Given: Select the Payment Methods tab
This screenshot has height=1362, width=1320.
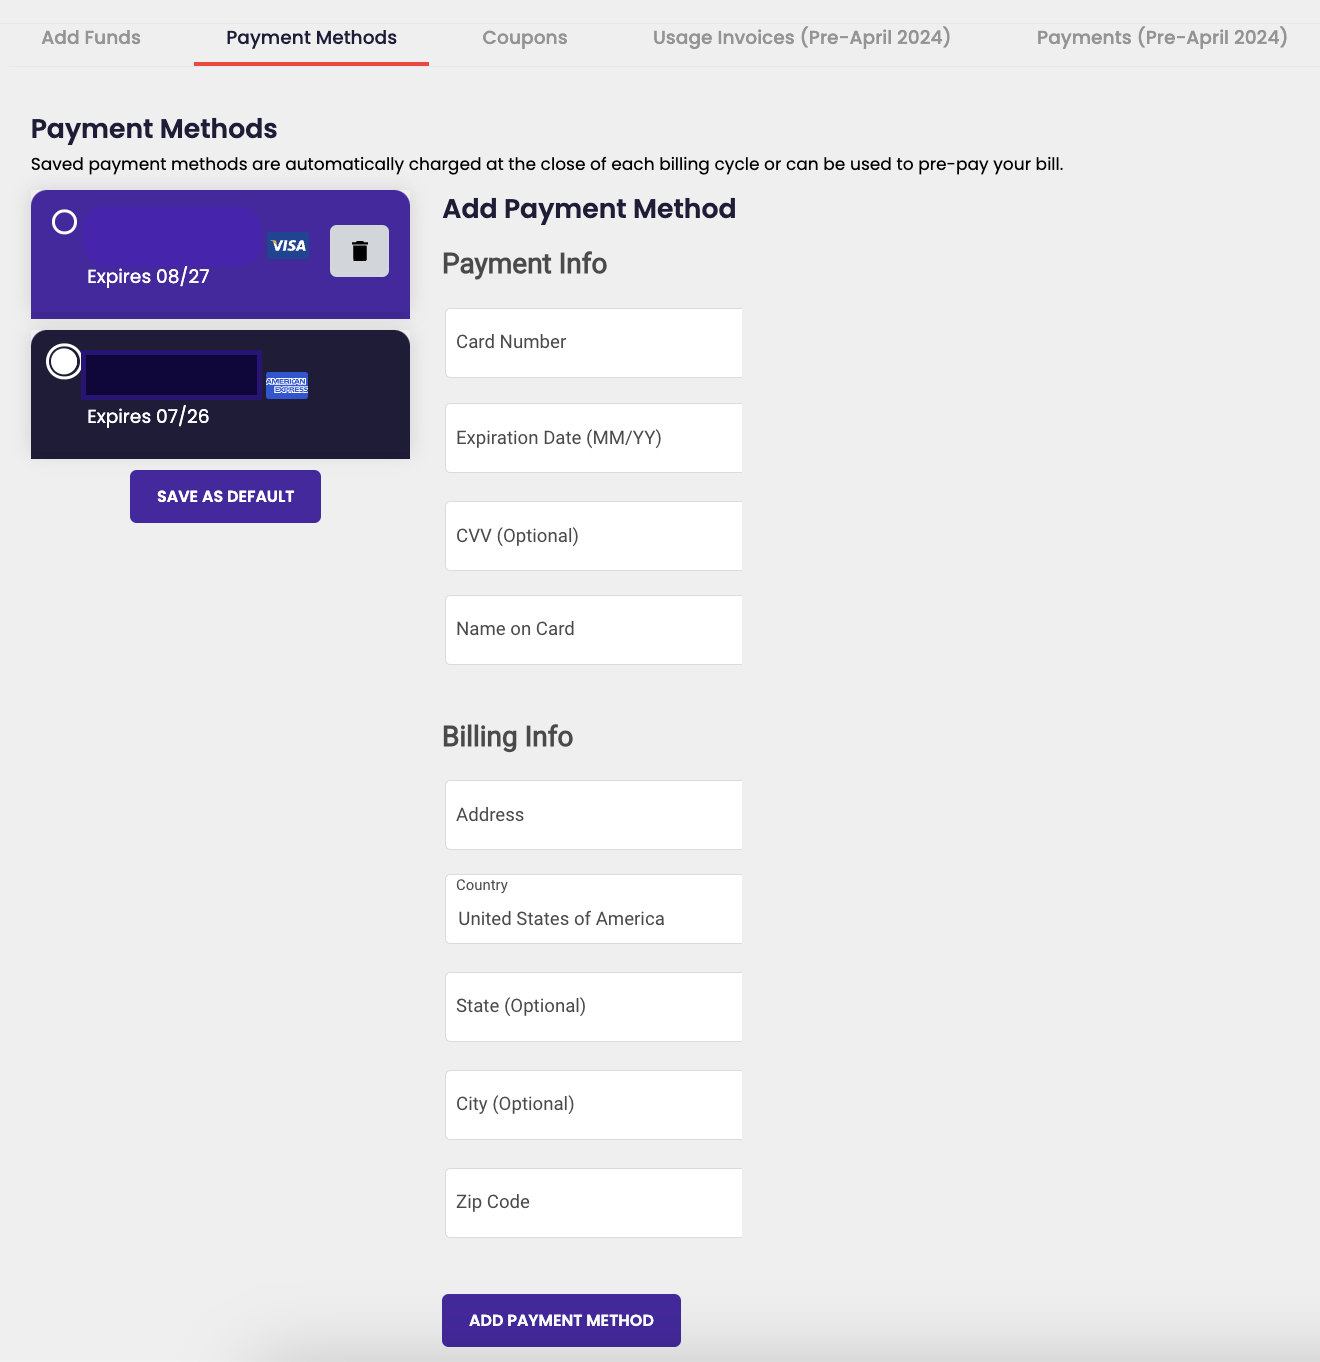Looking at the screenshot, I should pos(311,38).
